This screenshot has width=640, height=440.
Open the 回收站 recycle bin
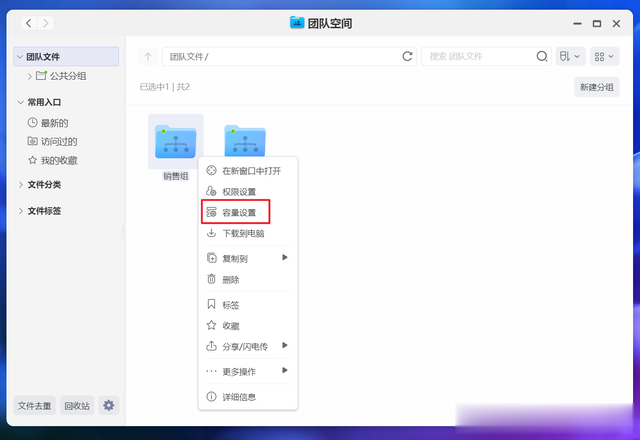tap(77, 406)
